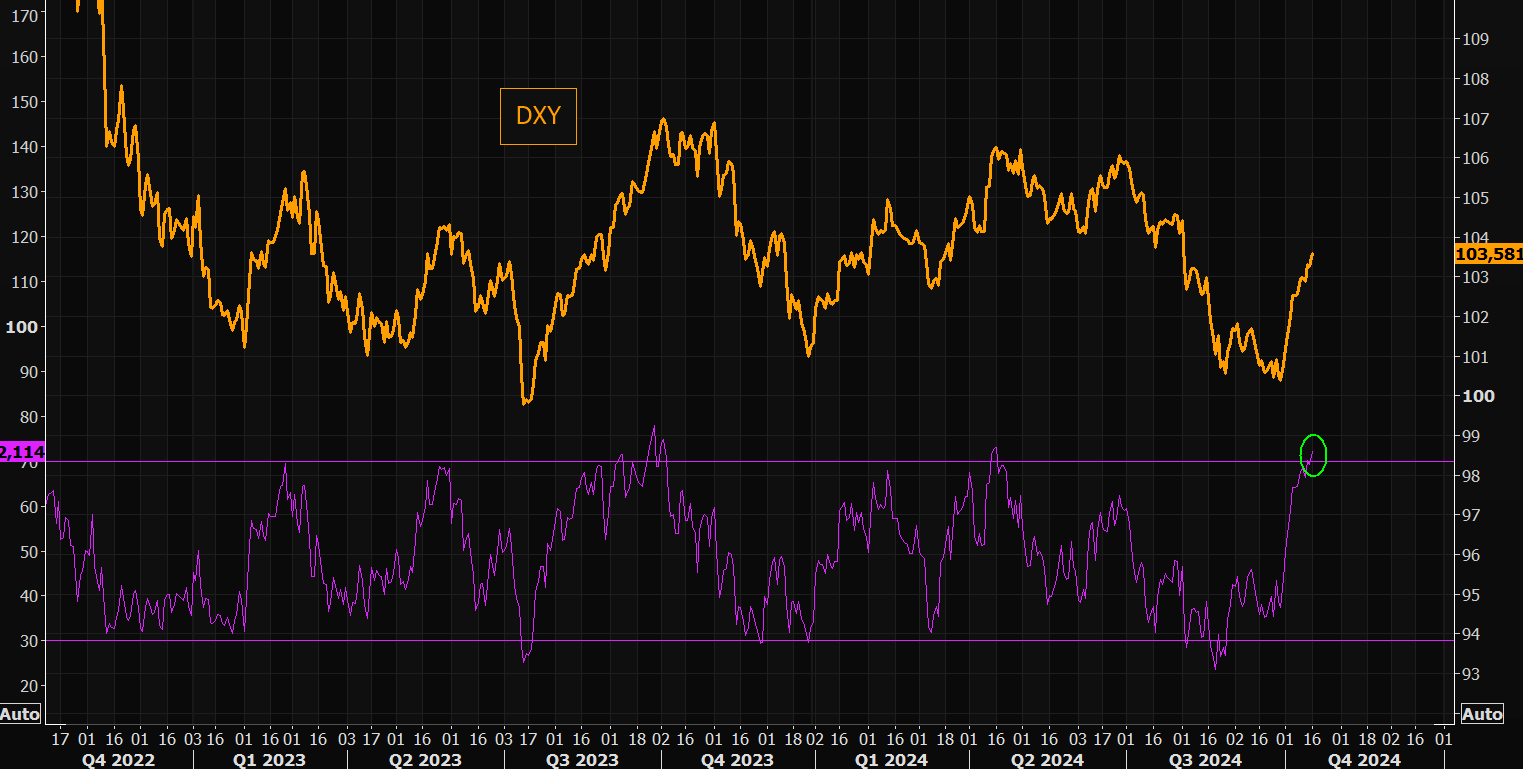Click the 170 value on the left axis

tap(27, 16)
